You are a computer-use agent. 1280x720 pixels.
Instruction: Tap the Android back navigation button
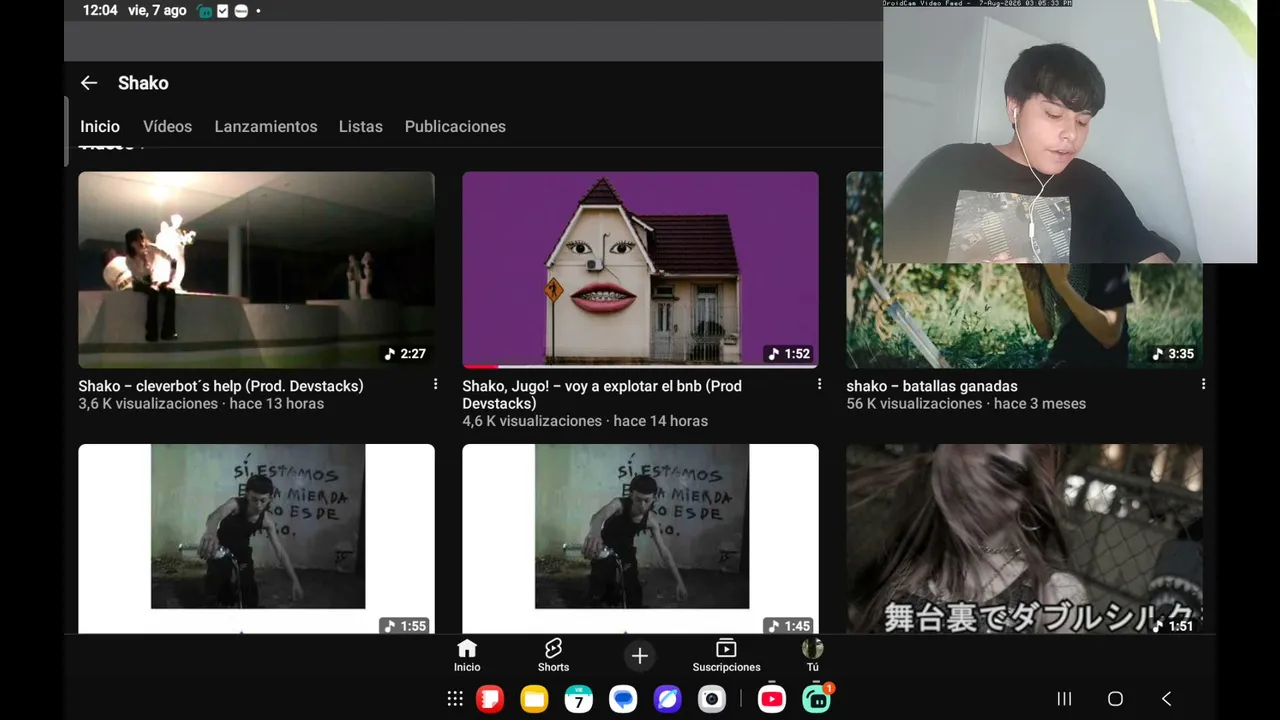click(1166, 699)
